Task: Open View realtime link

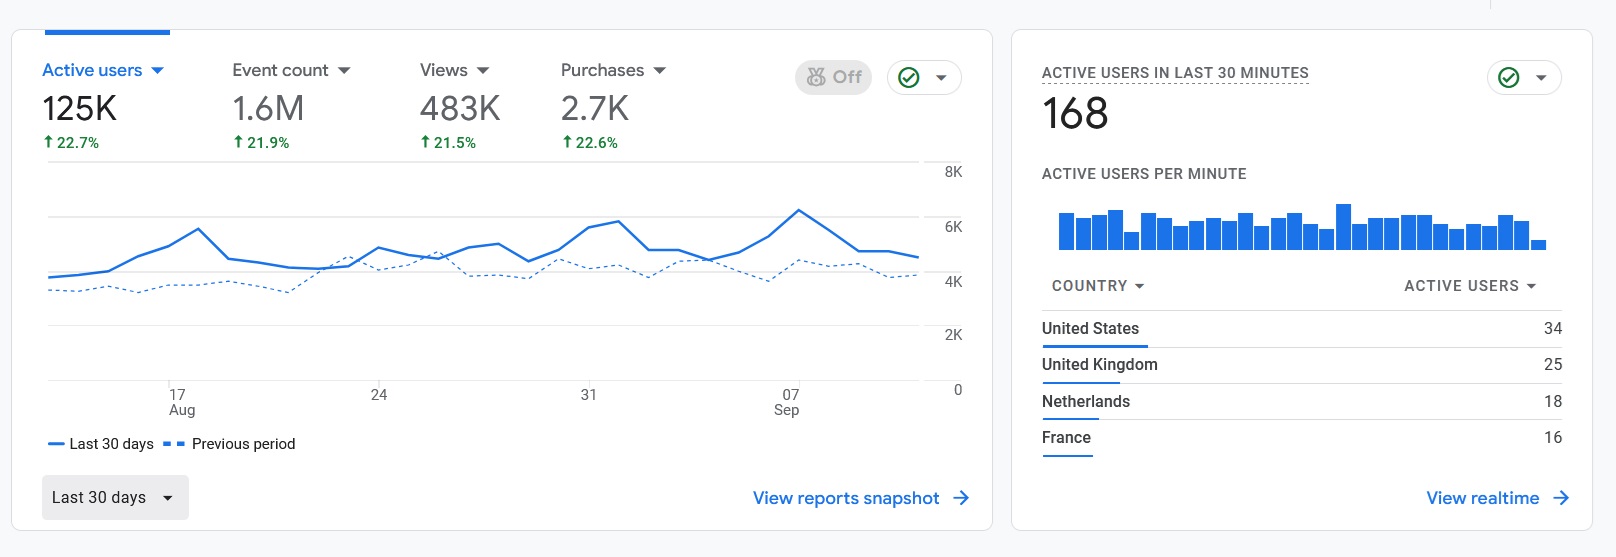Action: click(x=1482, y=498)
